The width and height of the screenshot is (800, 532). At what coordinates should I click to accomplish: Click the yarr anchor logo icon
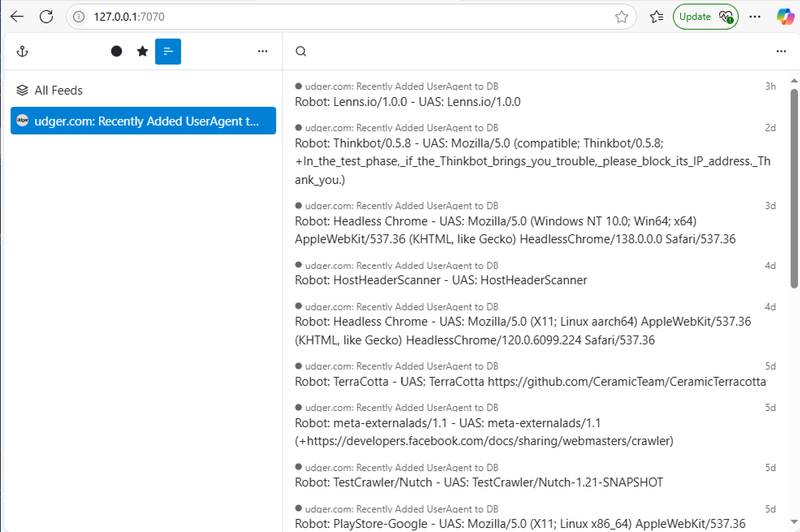pyautogui.click(x=22, y=51)
